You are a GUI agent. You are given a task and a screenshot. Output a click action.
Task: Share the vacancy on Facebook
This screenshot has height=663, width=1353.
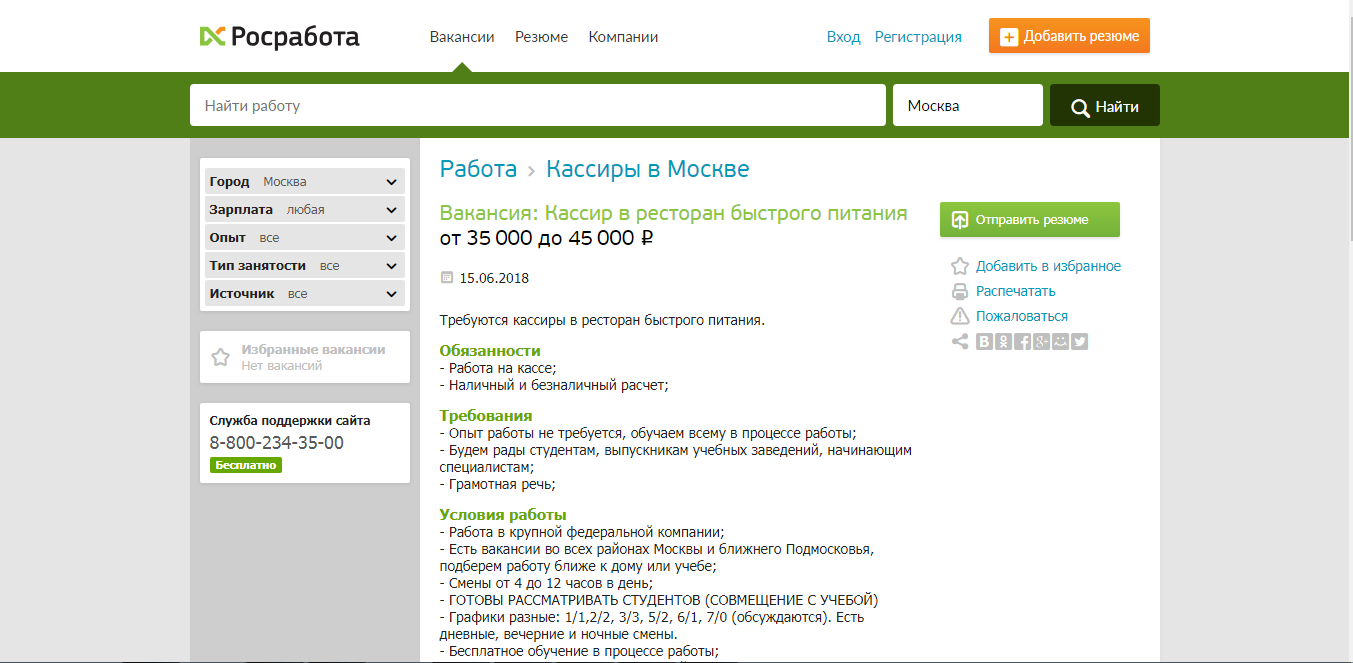point(1022,341)
